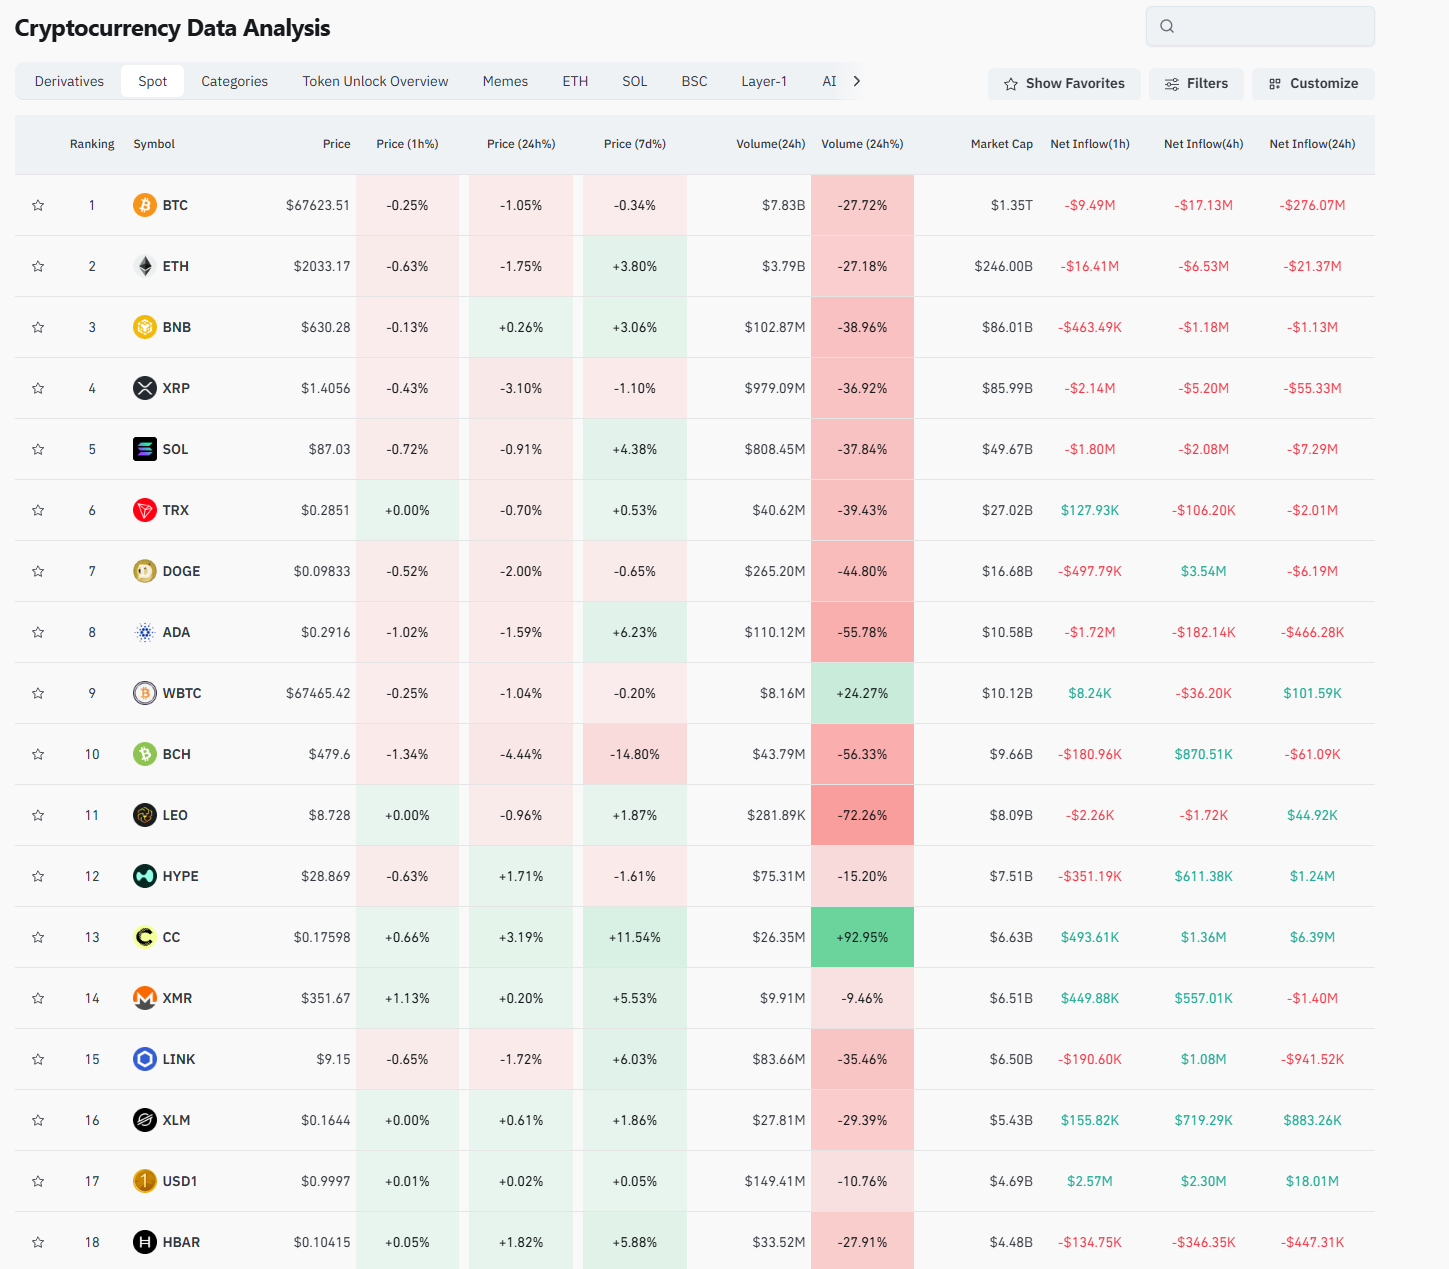Click the Show Favorites button
The width and height of the screenshot is (1449, 1269).
1064,84
